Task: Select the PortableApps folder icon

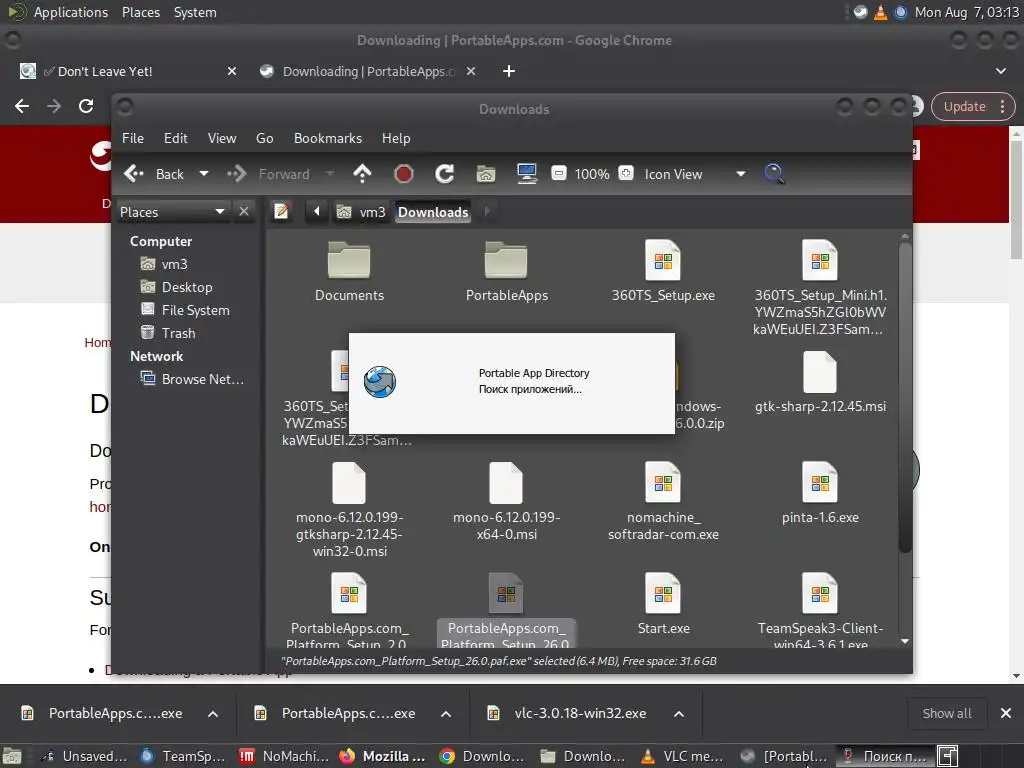Action: click(506, 260)
